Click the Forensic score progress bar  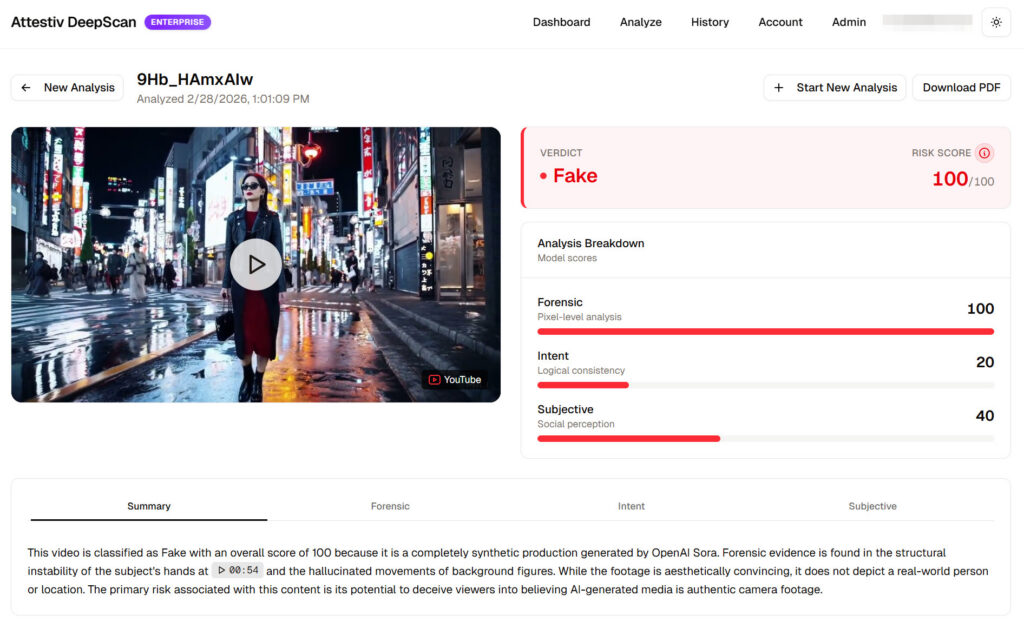click(x=765, y=331)
